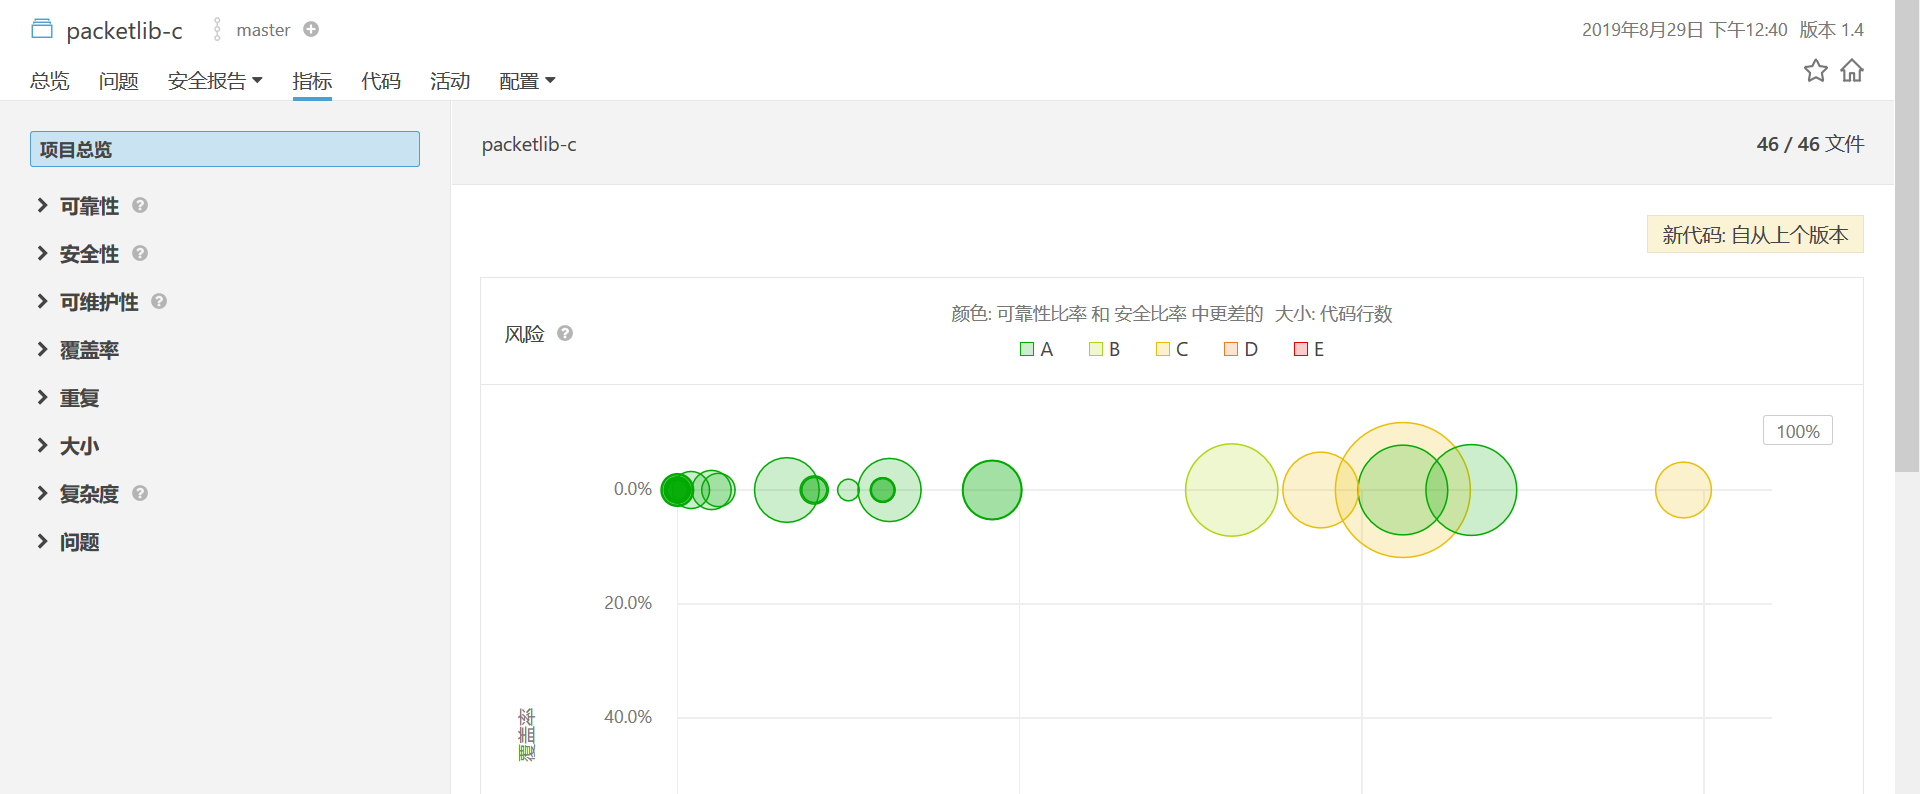
Task: Click the red E rating legend swatch
Action: 1301,349
